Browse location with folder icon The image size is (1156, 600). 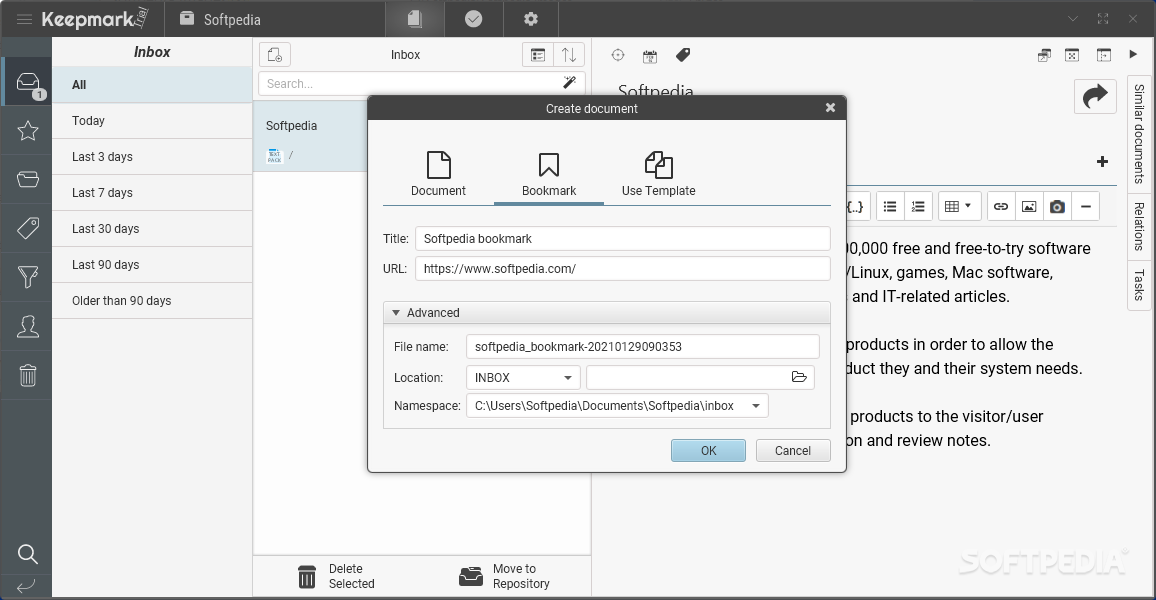[798, 377]
